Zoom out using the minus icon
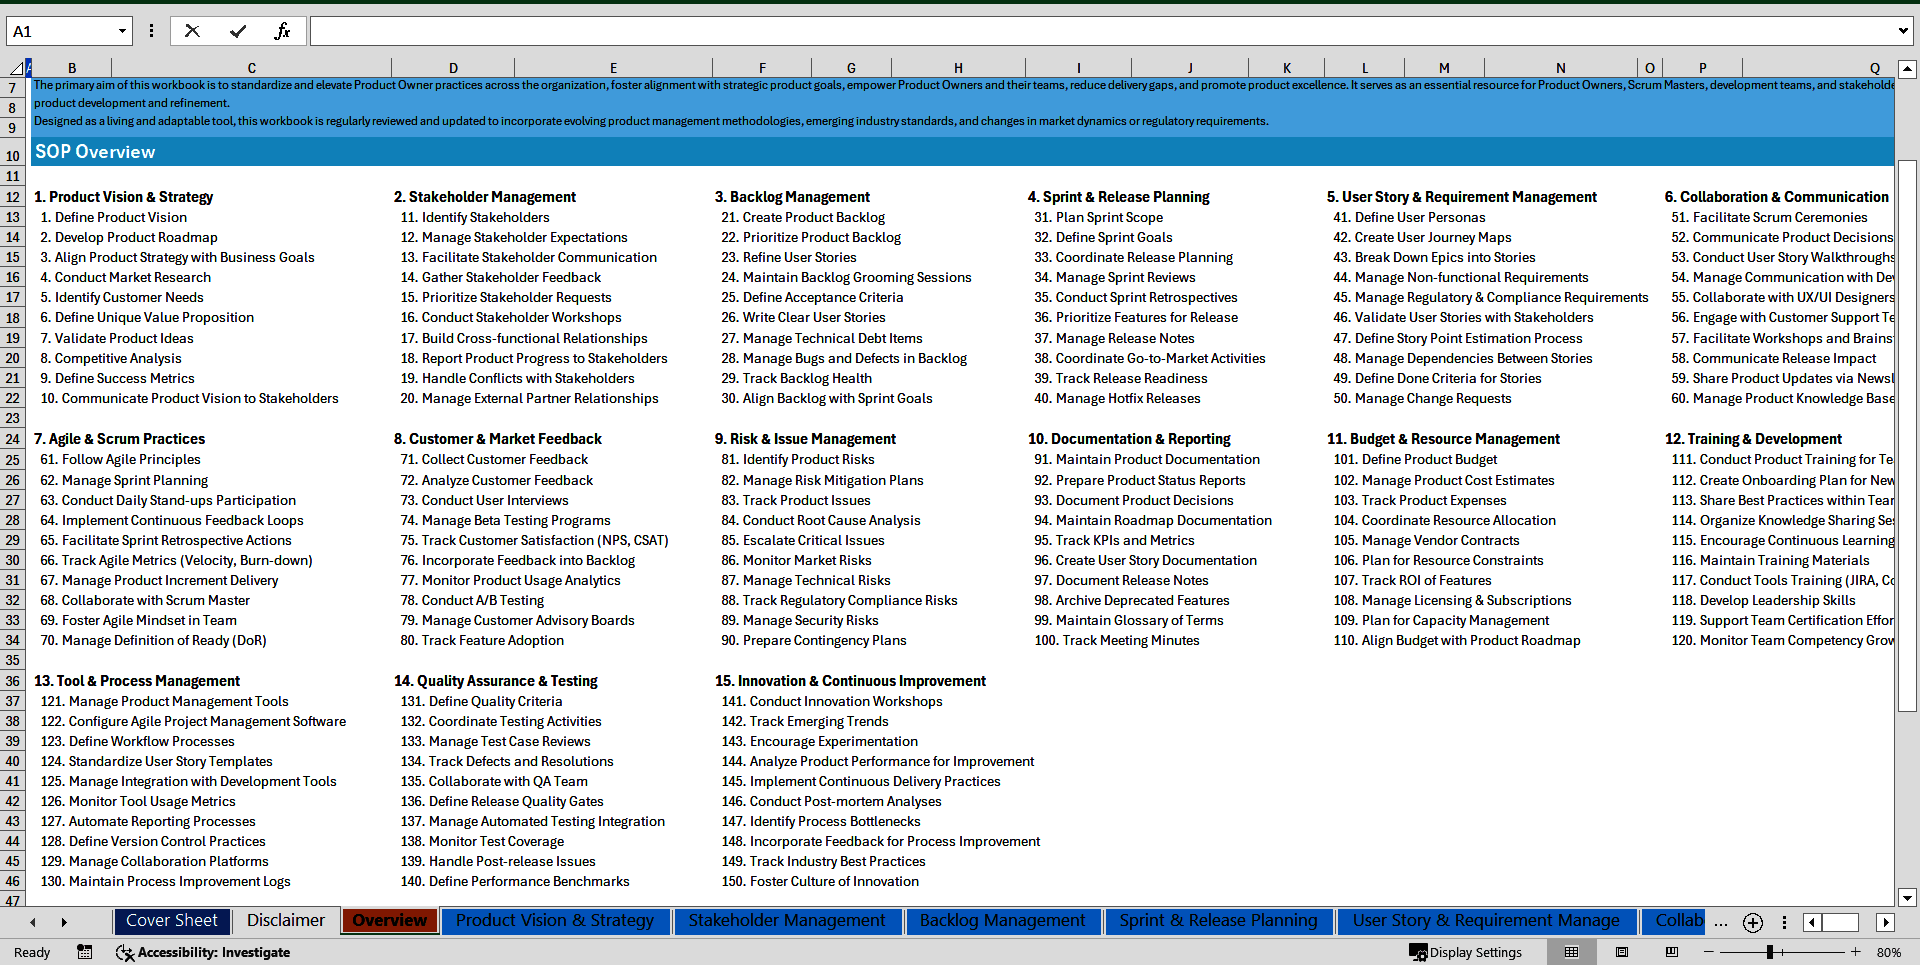The width and height of the screenshot is (1920, 966). (1709, 952)
